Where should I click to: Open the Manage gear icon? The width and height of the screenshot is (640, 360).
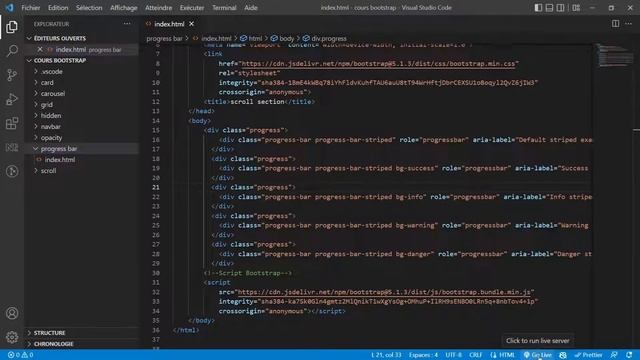coord(12,337)
